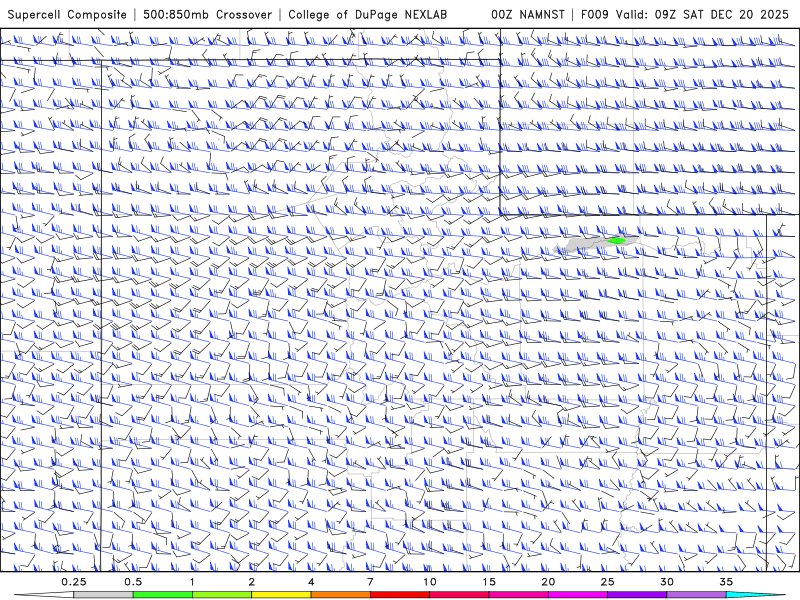Select the magenta segment between 20 and 25
This screenshot has height=600, width=800.
[x=578, y=595]
